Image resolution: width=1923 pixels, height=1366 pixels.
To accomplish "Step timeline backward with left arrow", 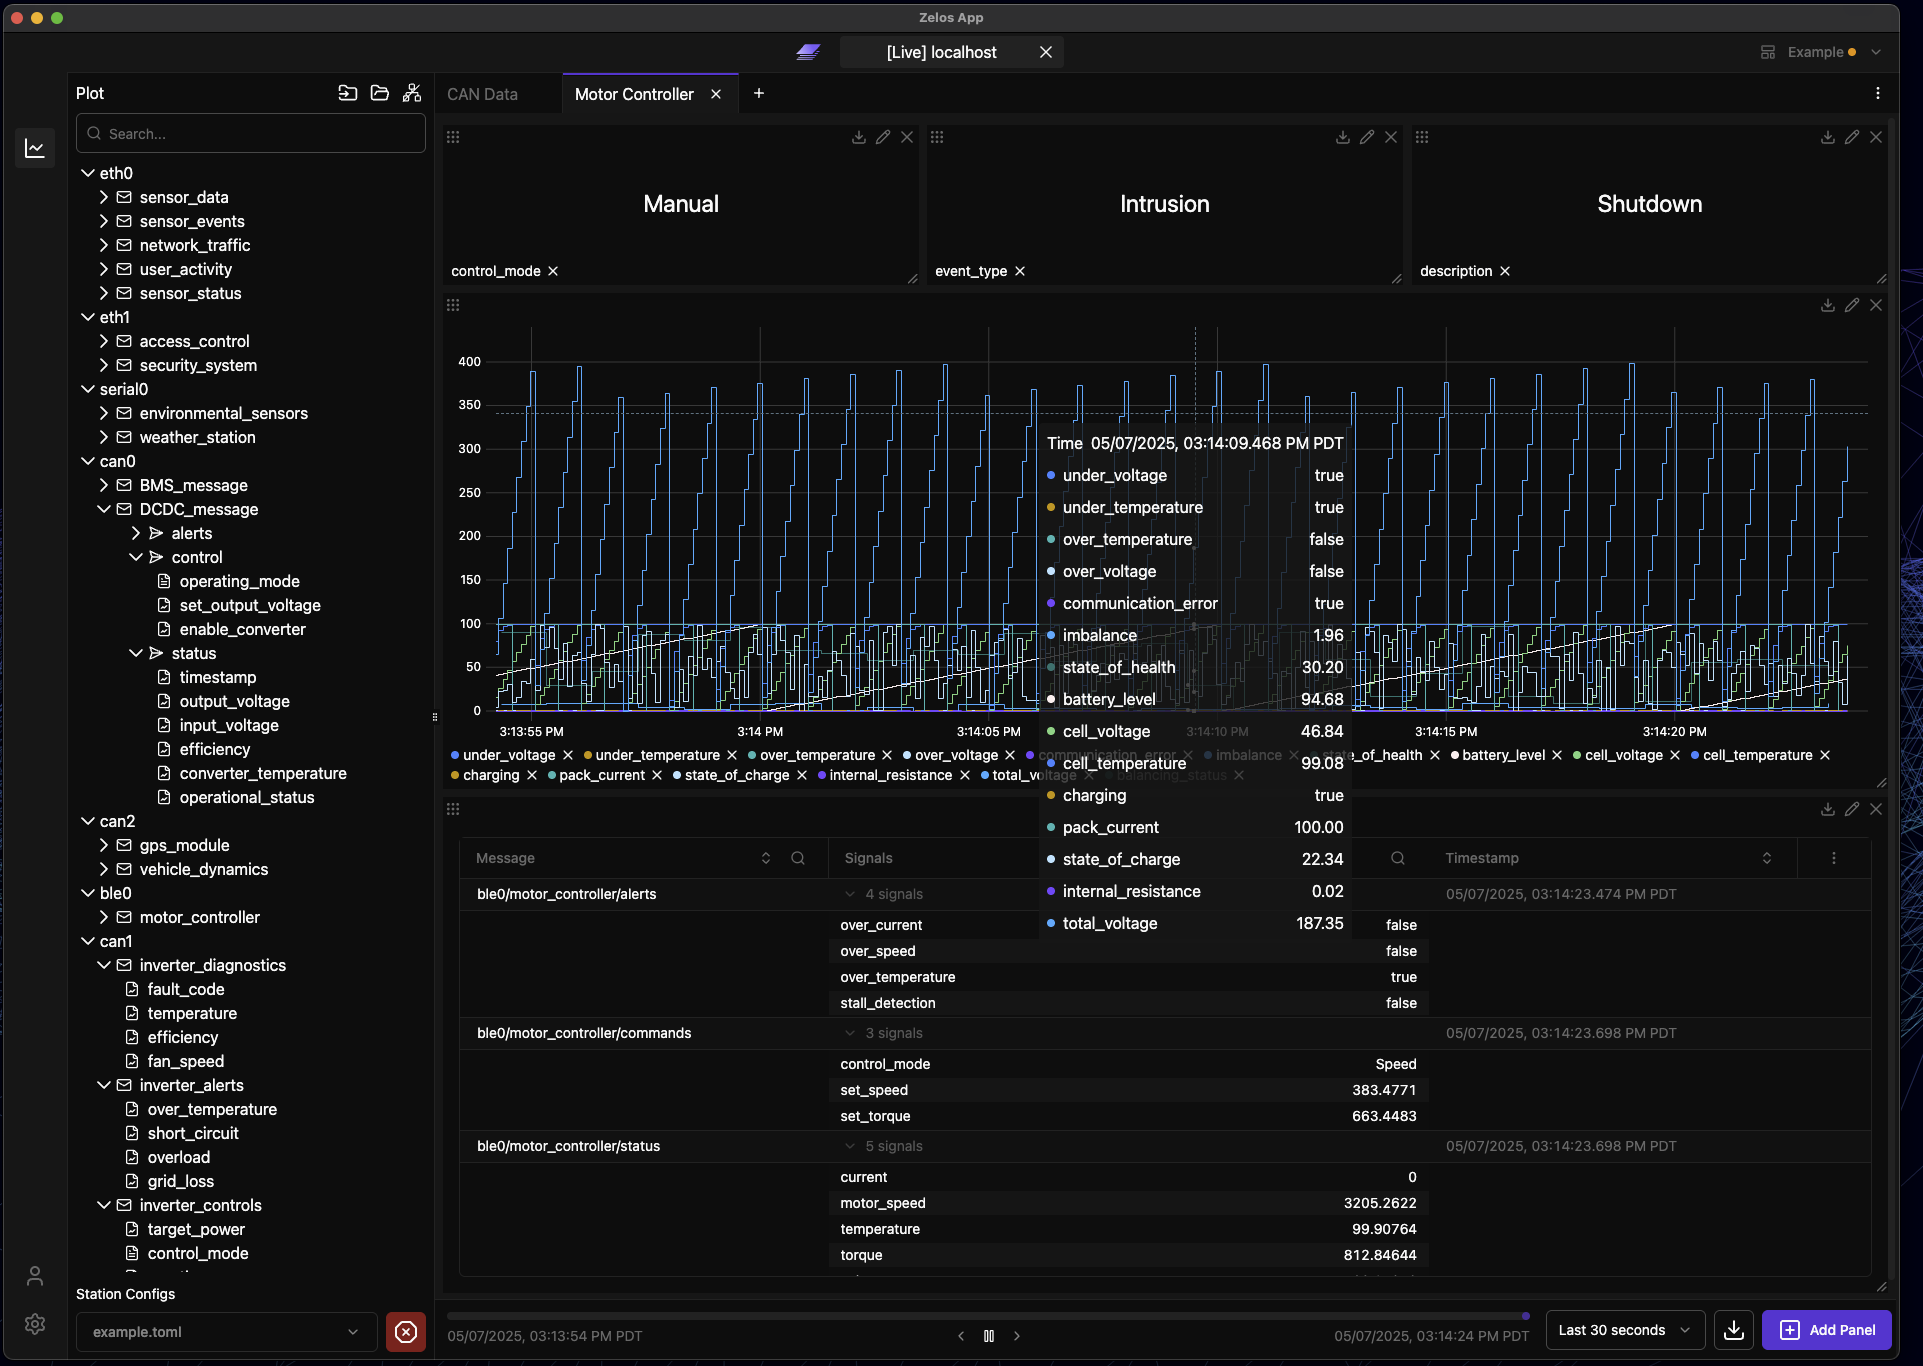I will click(x=961, y=1336).
